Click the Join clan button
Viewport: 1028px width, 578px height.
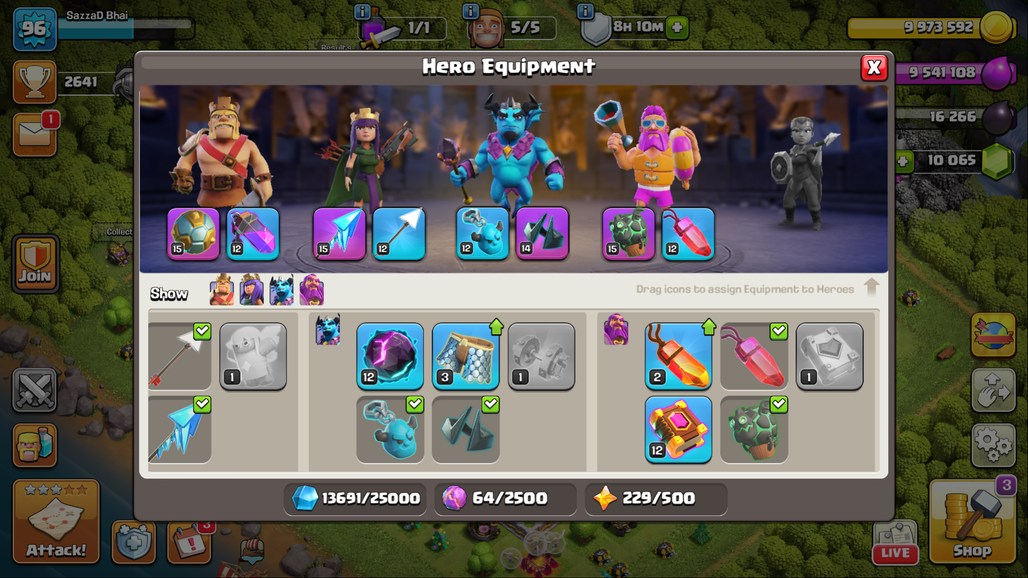click(x=35, y=263)
